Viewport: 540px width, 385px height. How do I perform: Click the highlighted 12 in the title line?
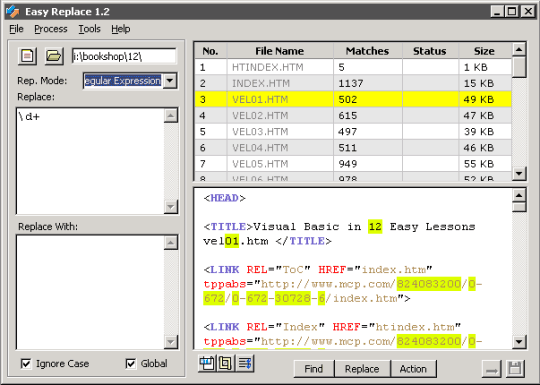375,227
